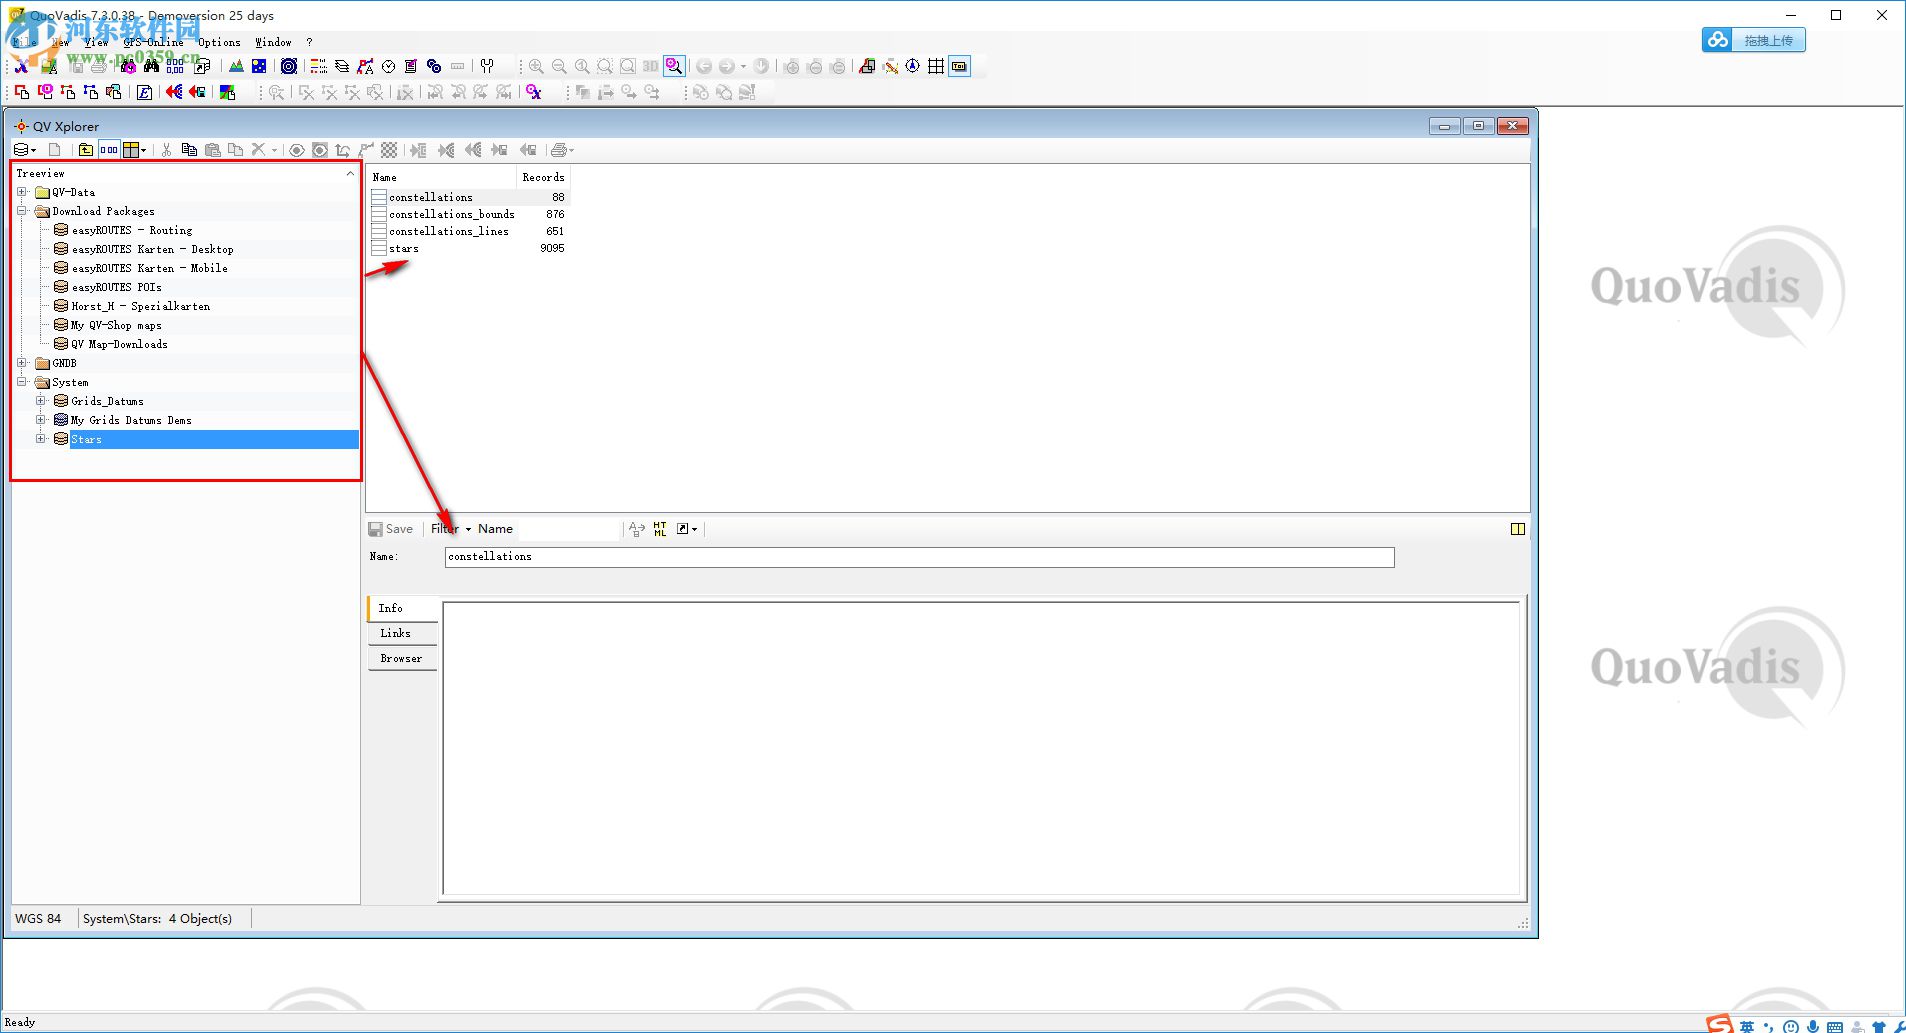Toggle the highlighted magnifier search mode
The height and width of the screenshot is (1033, 1906).
pos(674,66)
